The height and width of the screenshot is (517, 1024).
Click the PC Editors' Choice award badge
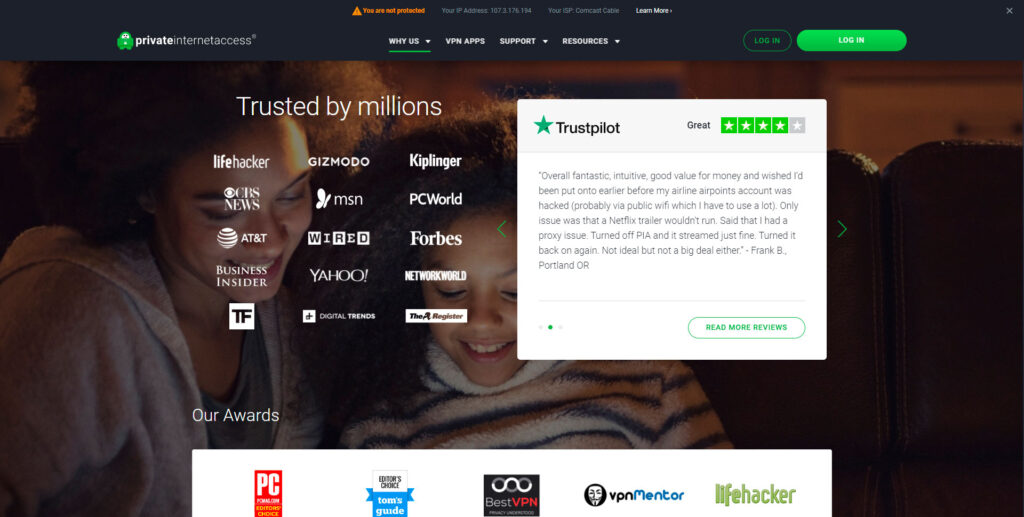(x=268, y=494)
